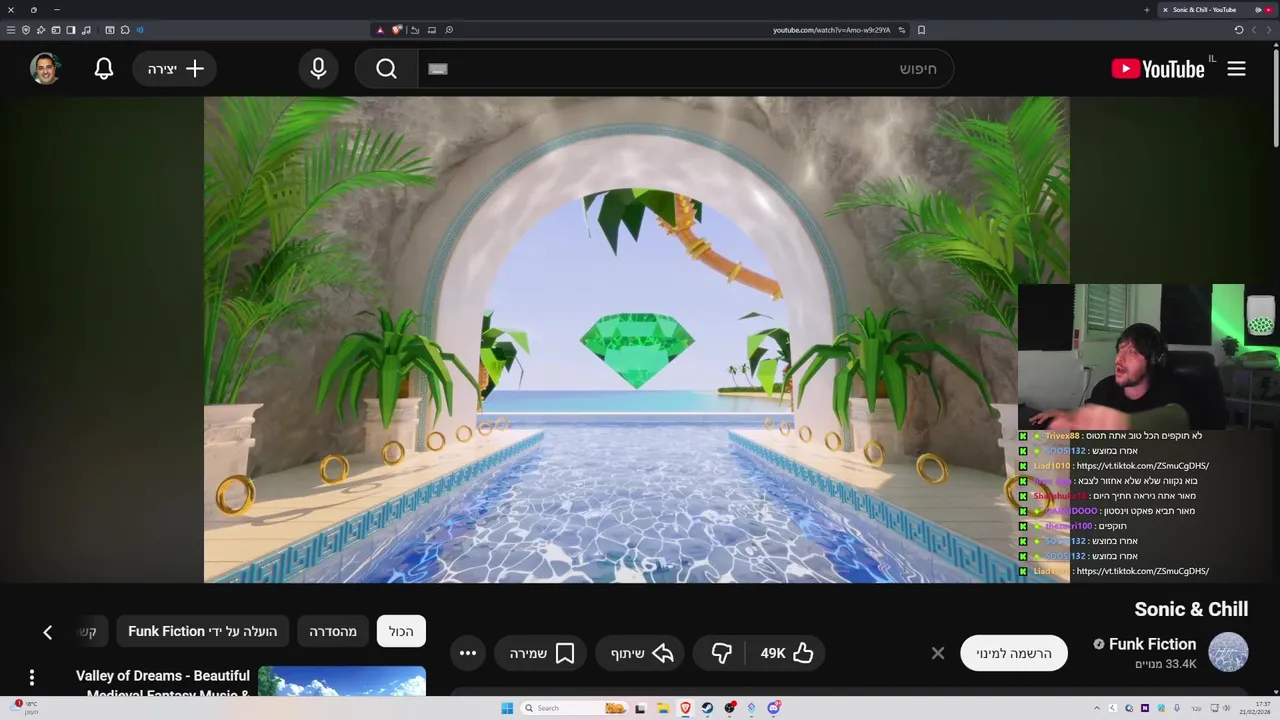Open the browser VPN shield icon

tap(26, 30)
